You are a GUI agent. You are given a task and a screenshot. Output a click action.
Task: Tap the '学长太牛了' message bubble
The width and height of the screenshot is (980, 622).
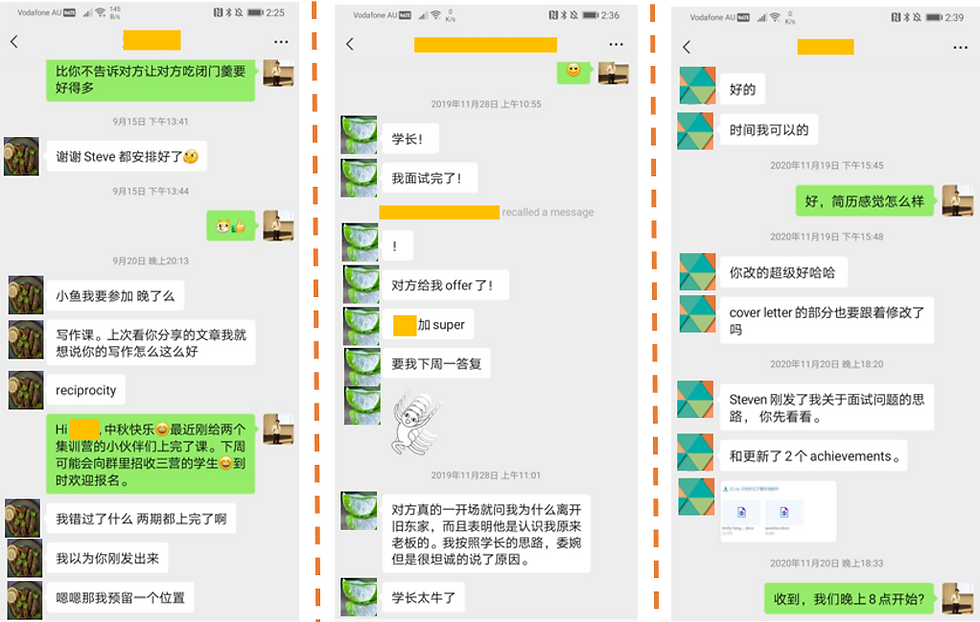(x=424, y=598)
